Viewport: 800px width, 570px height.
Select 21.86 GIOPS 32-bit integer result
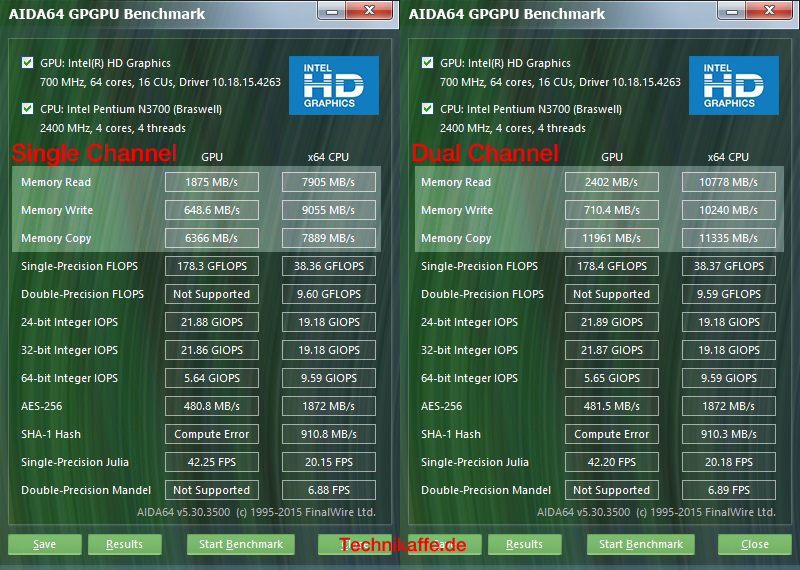tap(212, 350)
